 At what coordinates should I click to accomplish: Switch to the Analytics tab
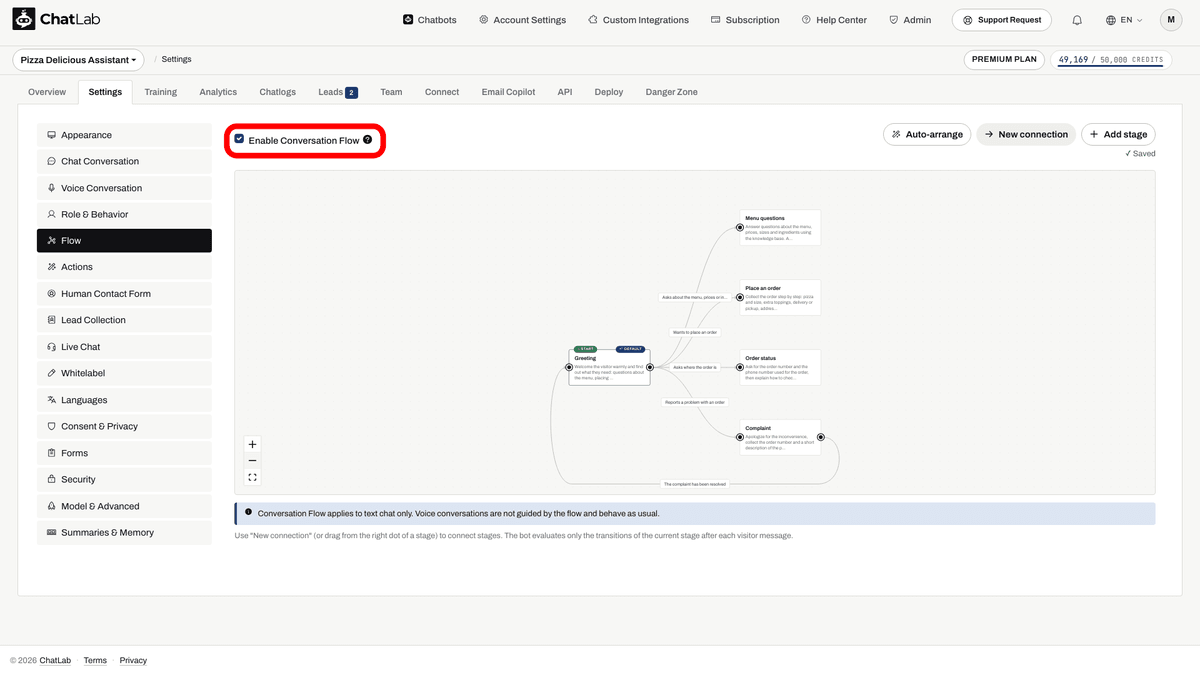click(x=218, y=92)
